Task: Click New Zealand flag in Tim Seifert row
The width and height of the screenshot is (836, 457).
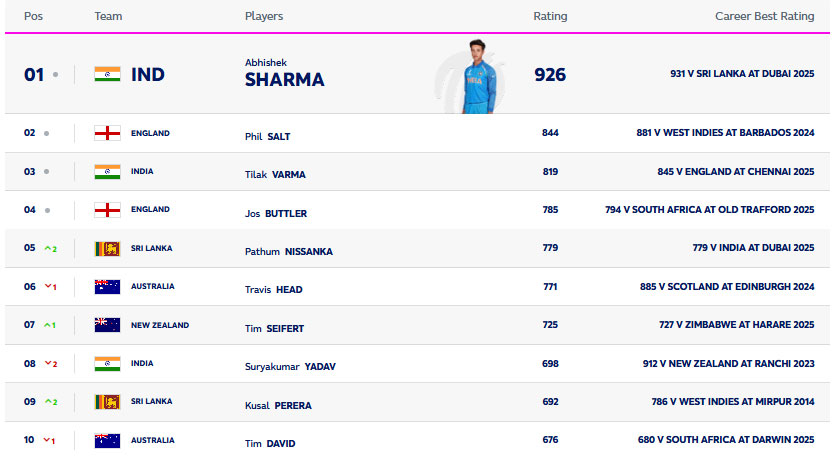Action: (x=107, y=325)
